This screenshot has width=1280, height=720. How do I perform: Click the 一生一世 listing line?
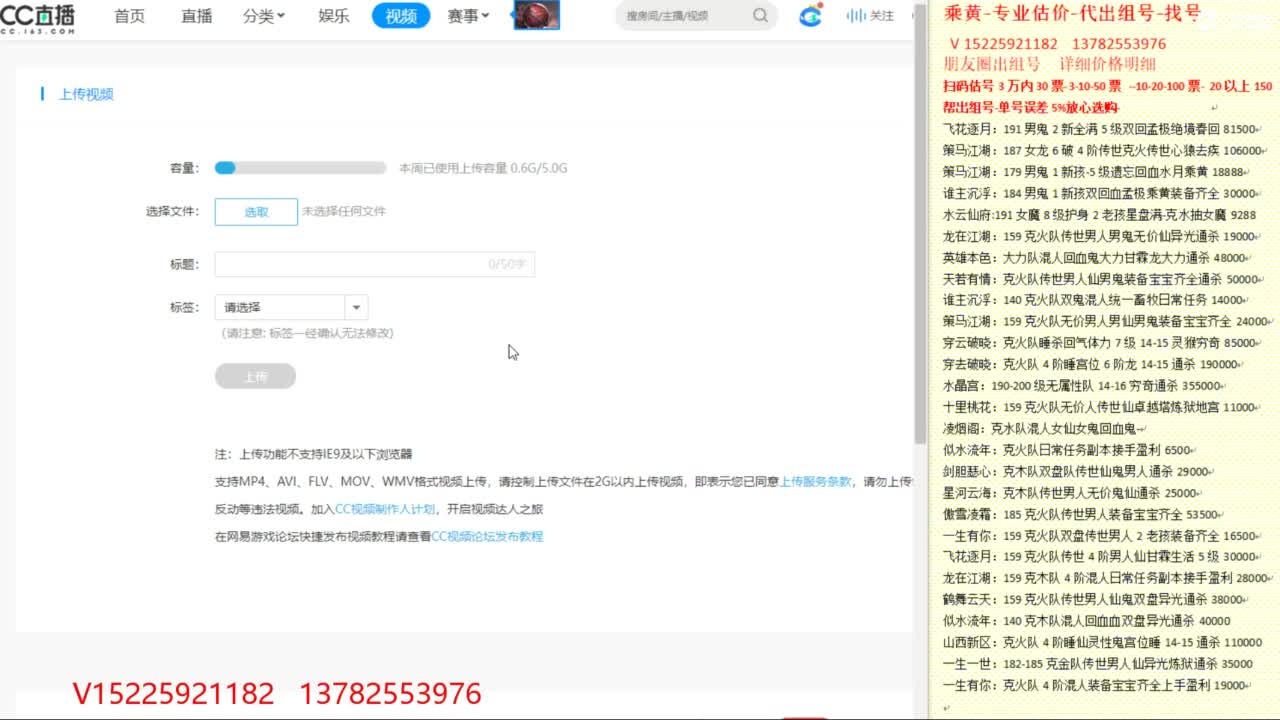pos(1100,663)
